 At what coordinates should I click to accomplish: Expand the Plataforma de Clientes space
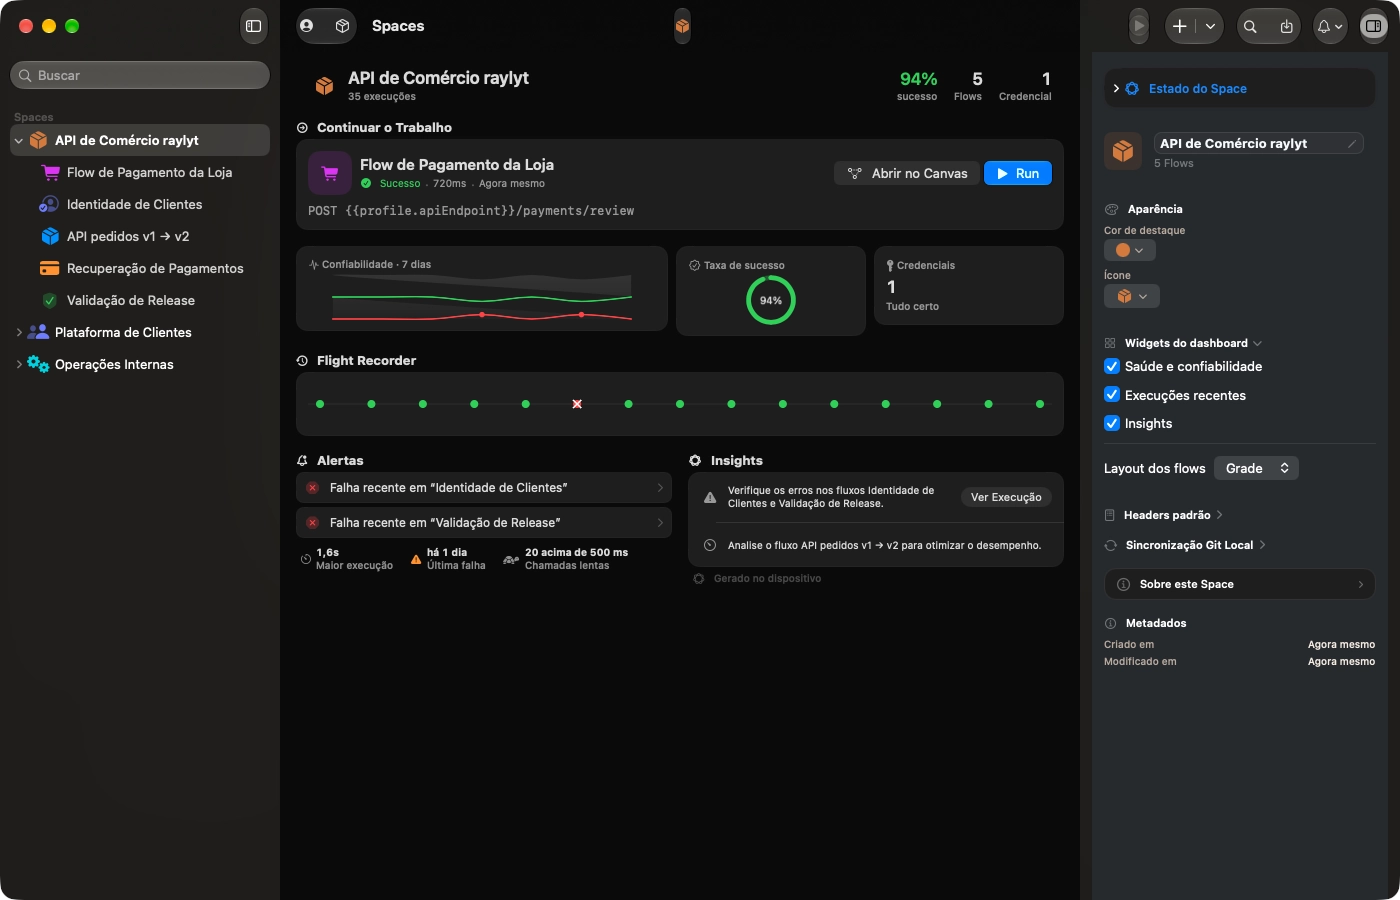pyautogui.click(x=19, y=332)
